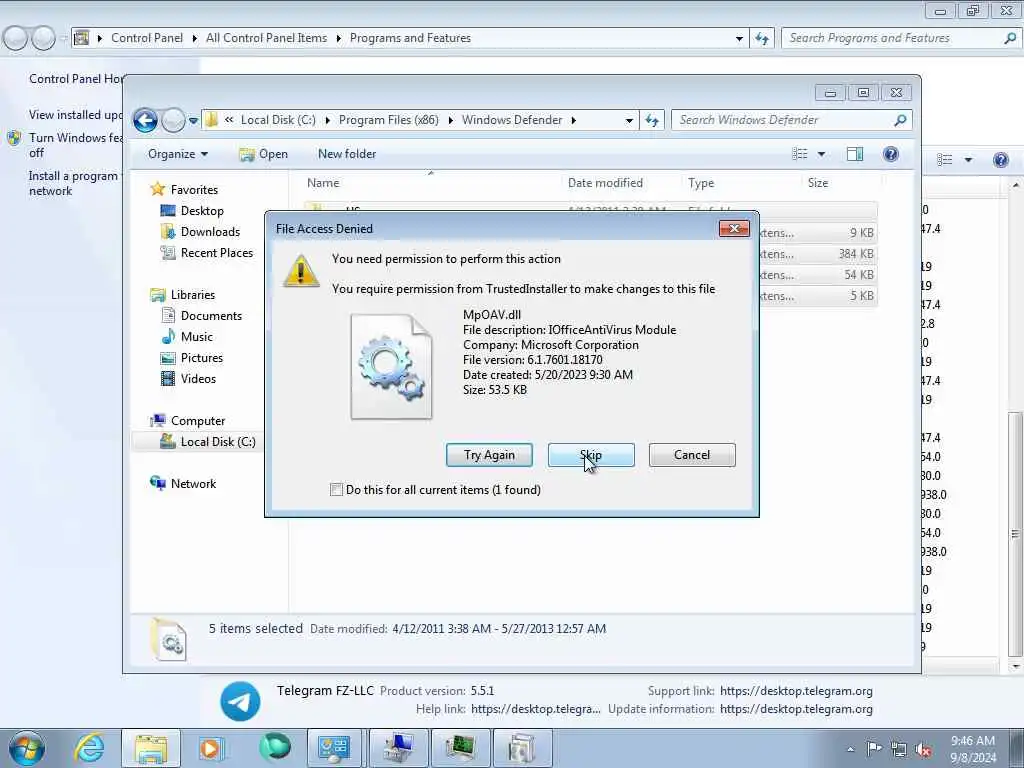
Task: Click Skip in File Access Denied dialog
Action: point(591,455)
